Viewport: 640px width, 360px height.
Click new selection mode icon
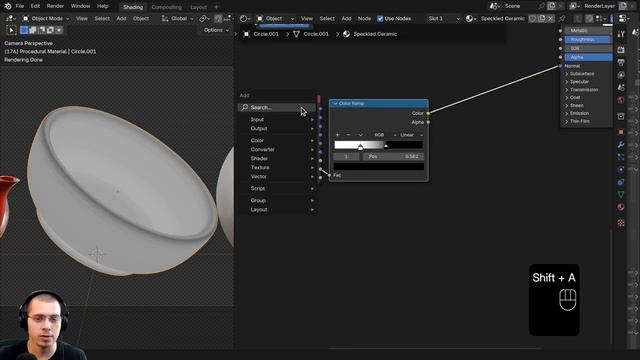[24, 30]
